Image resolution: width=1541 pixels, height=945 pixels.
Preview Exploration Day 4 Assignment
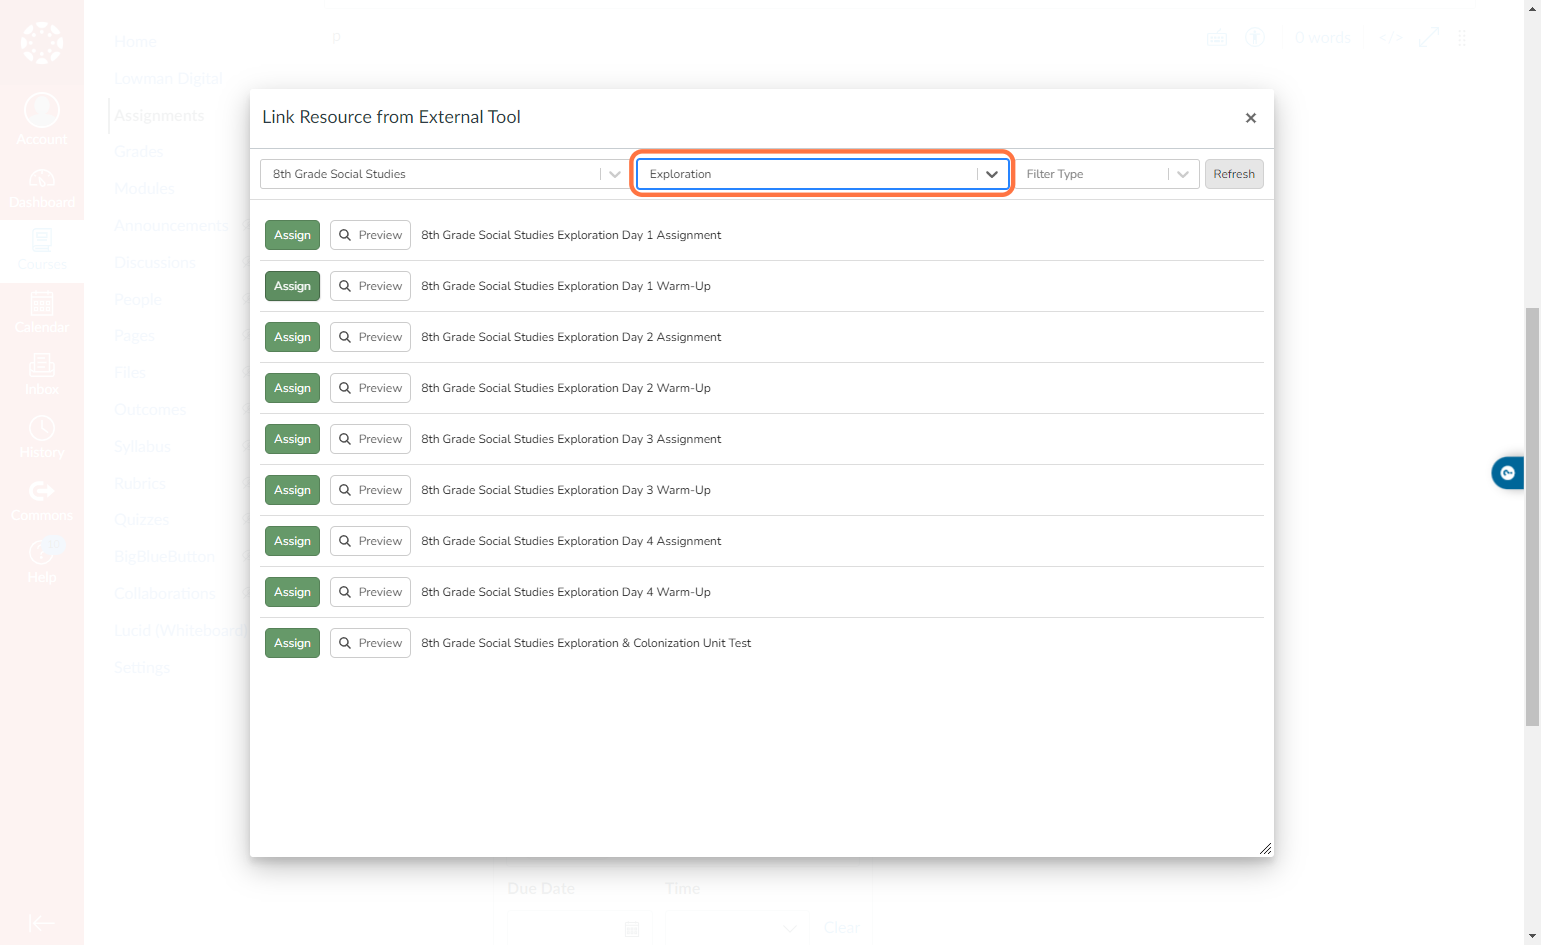pos(370,541)
